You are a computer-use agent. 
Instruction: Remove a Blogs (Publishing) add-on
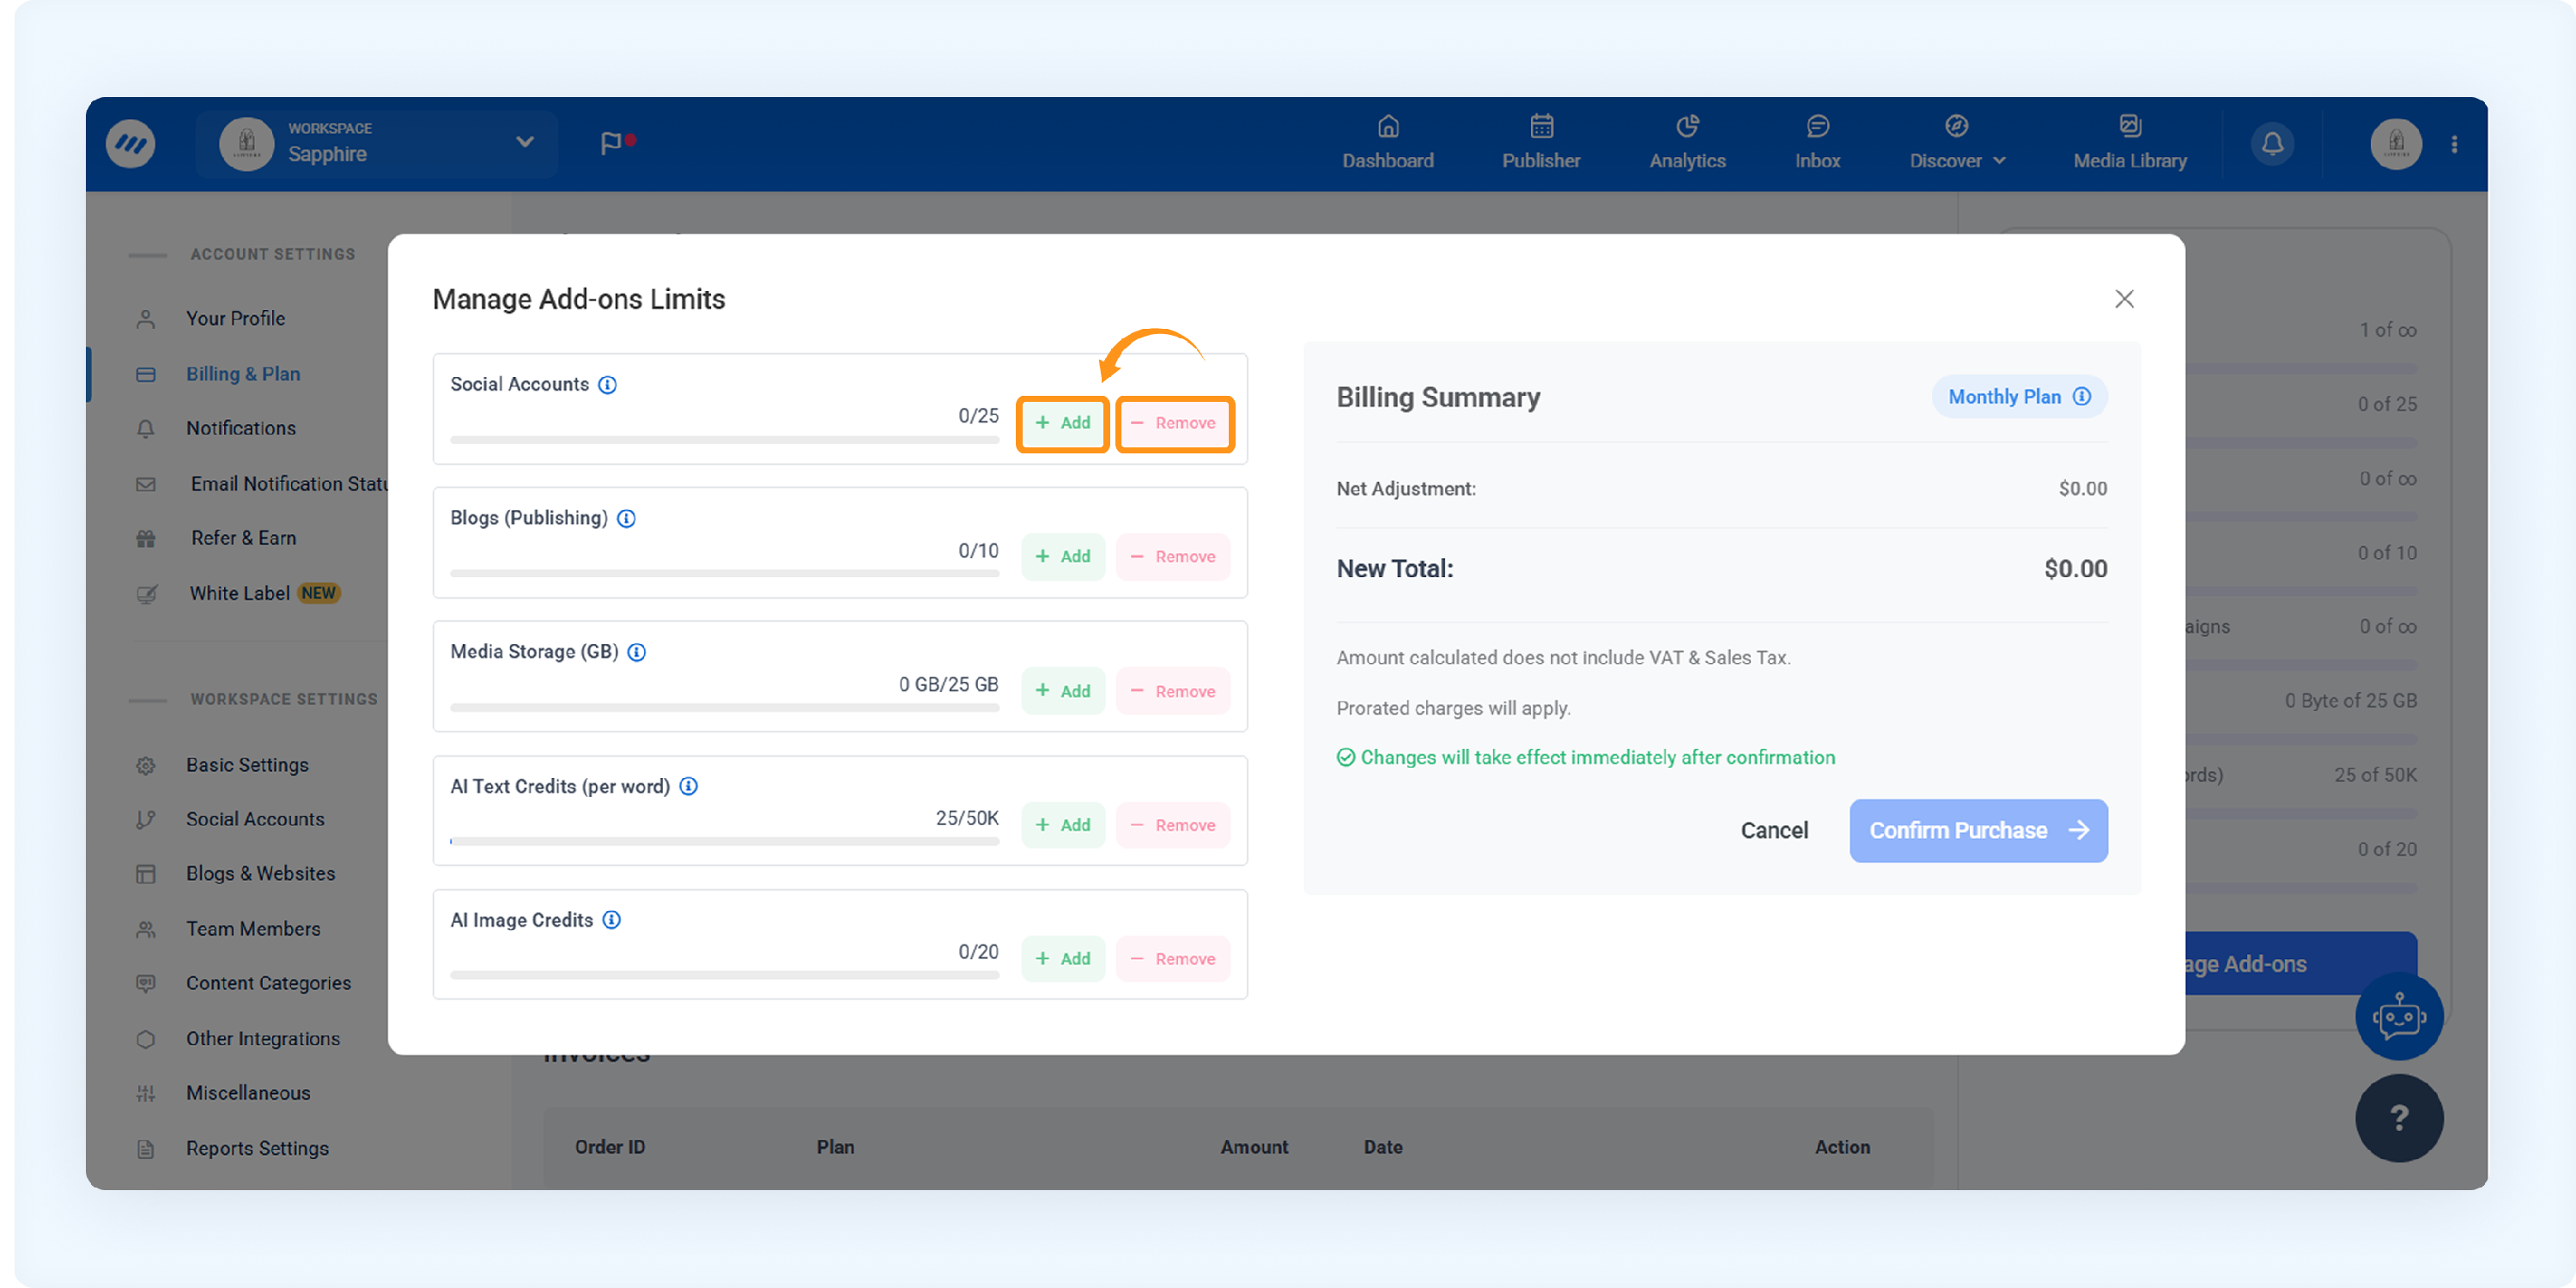tap(1173, 557)
